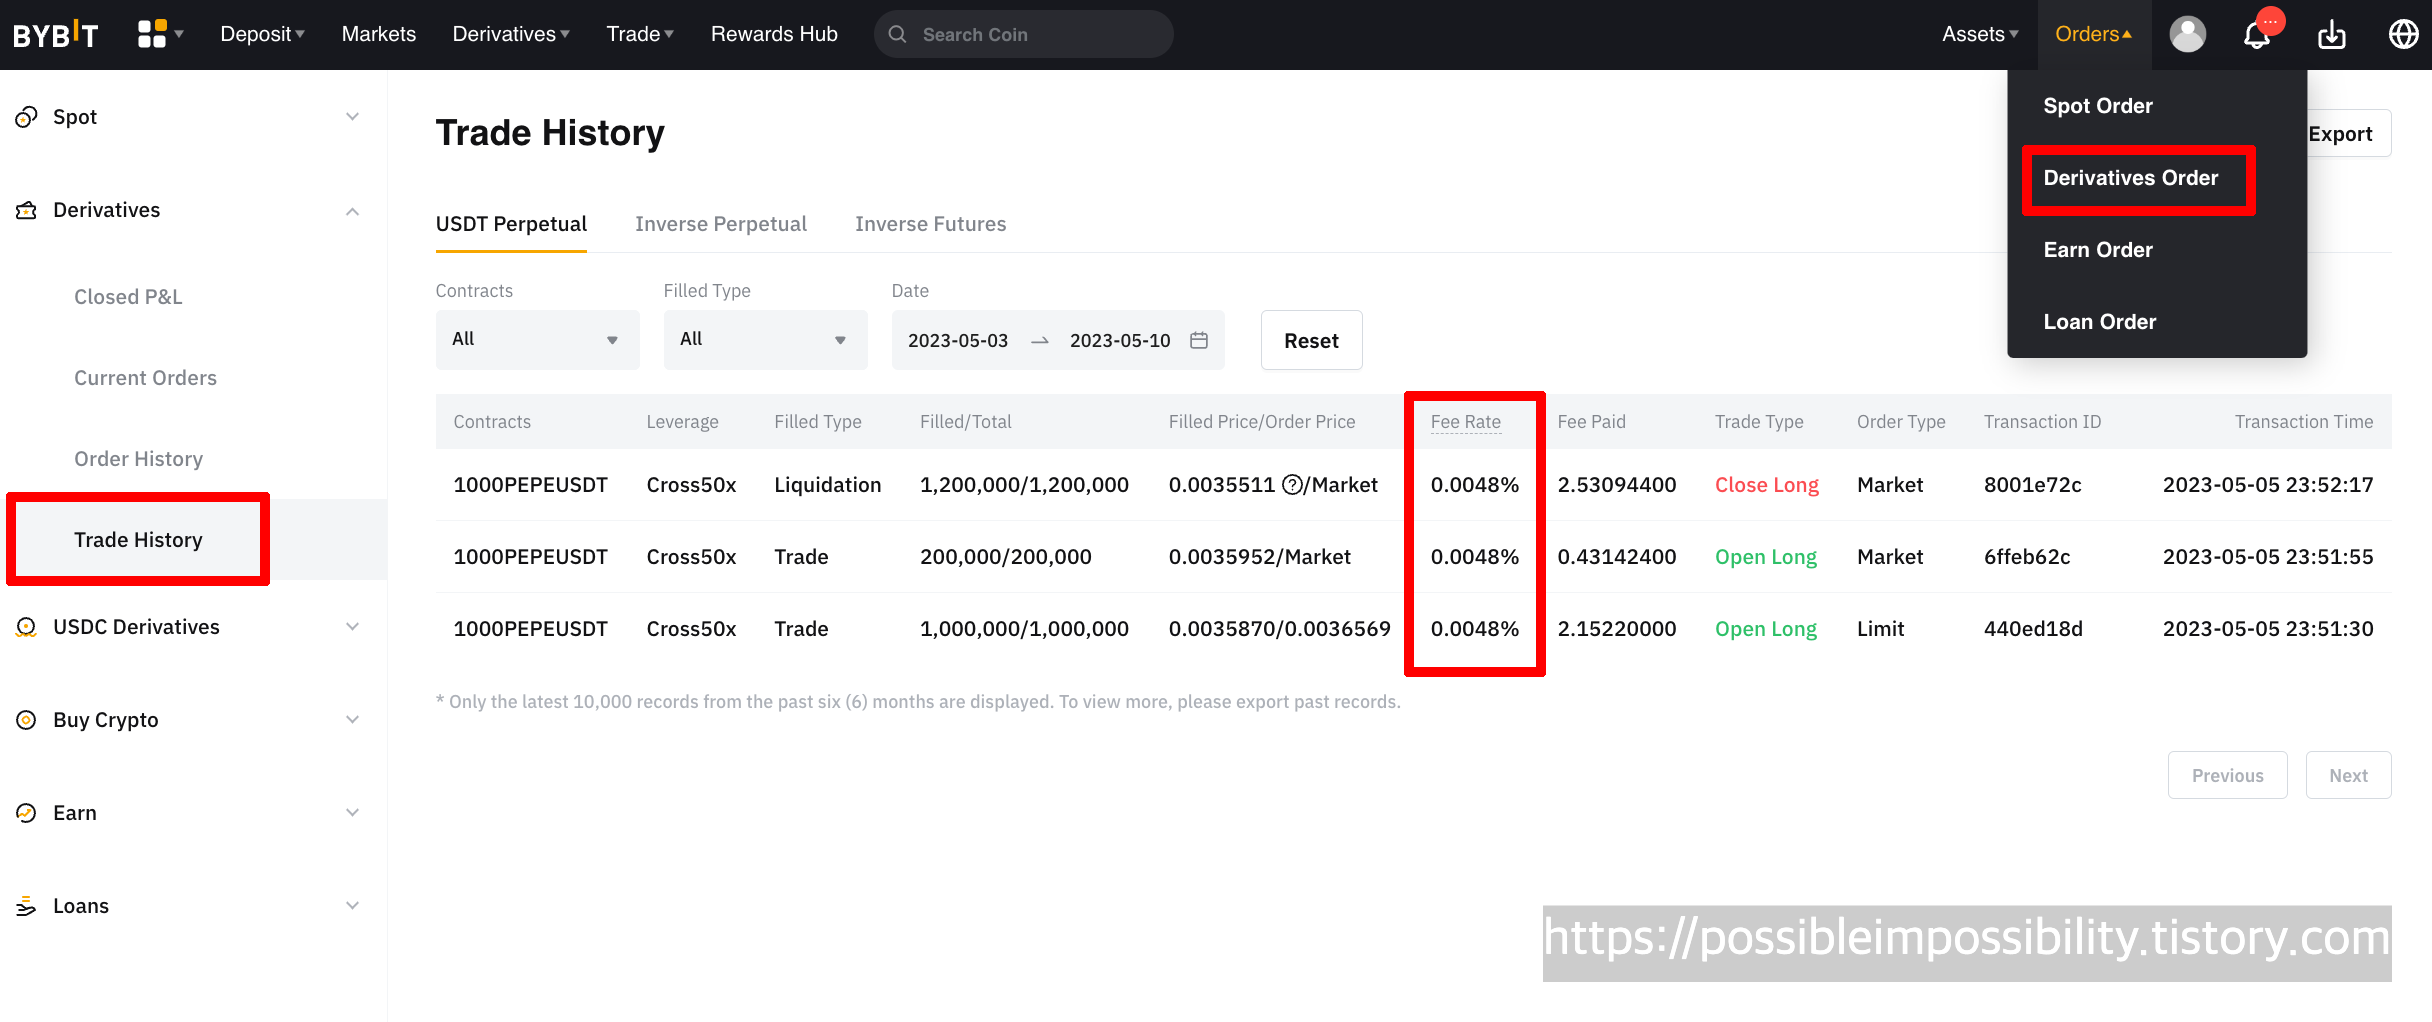The height and width of the screenshot is (1022, 2432).
Task: Open the Deposit dropdown menu
Action: tap(262, 34)
